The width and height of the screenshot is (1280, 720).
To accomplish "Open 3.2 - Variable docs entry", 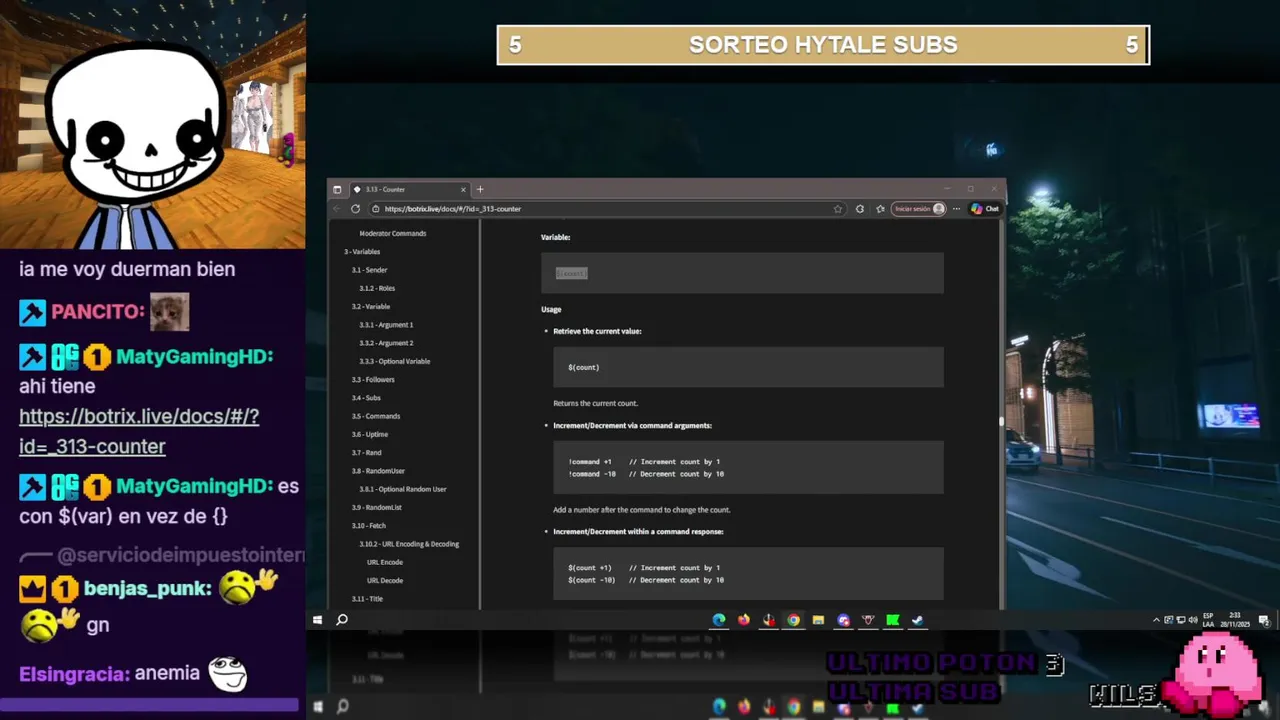I will [371, 306].
